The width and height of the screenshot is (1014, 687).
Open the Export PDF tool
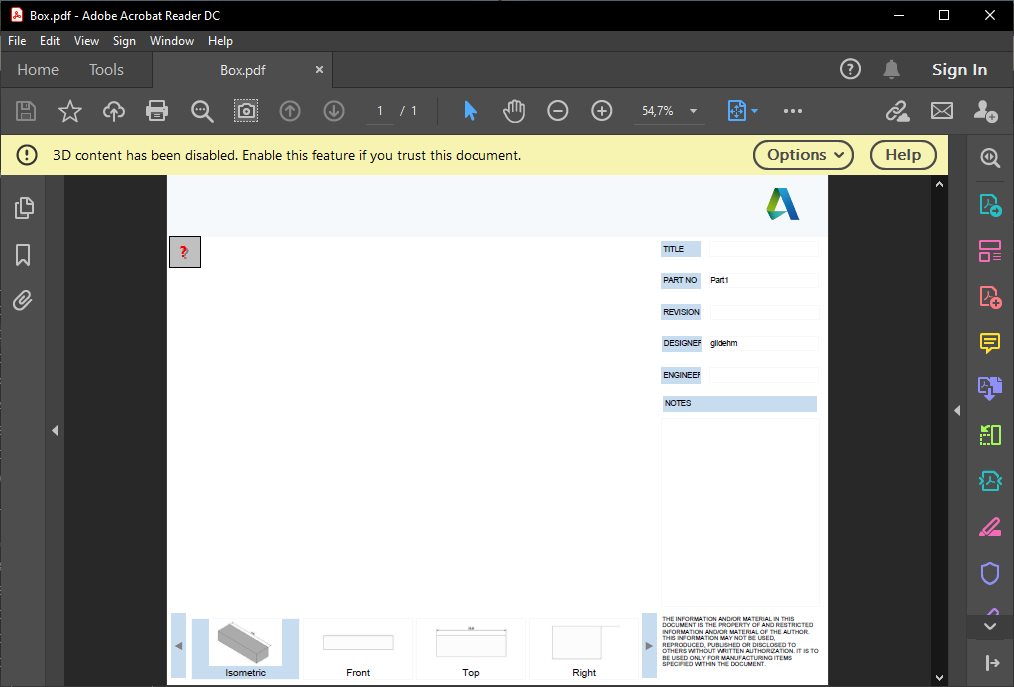(990, 204)
